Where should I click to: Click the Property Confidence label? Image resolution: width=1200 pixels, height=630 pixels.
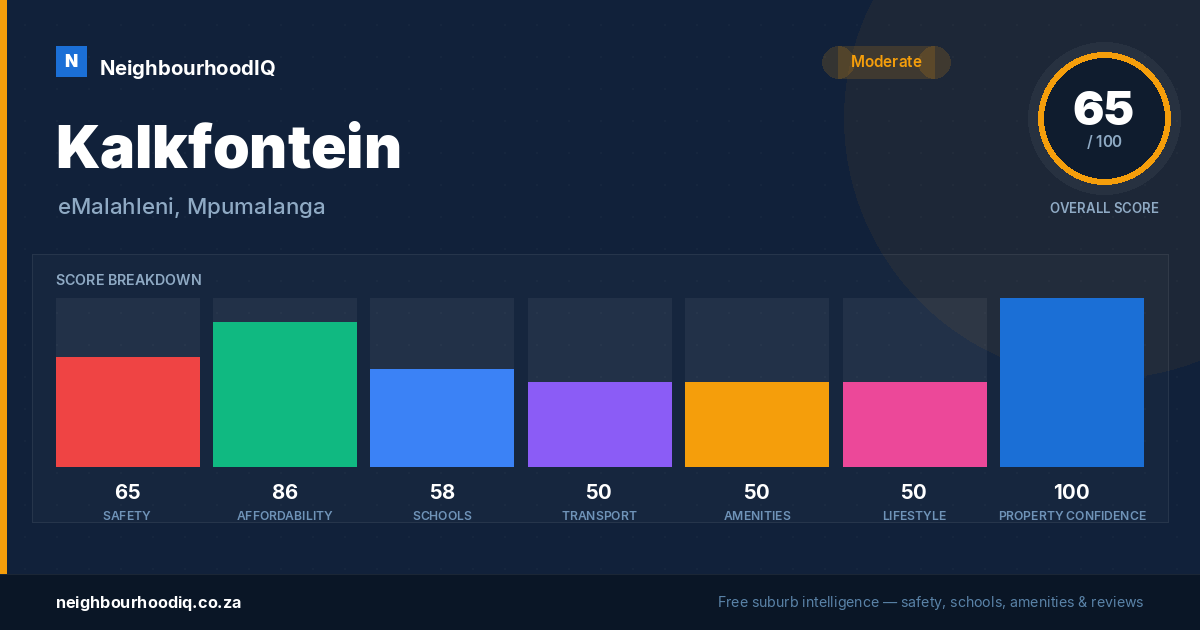click(1072, 516)
